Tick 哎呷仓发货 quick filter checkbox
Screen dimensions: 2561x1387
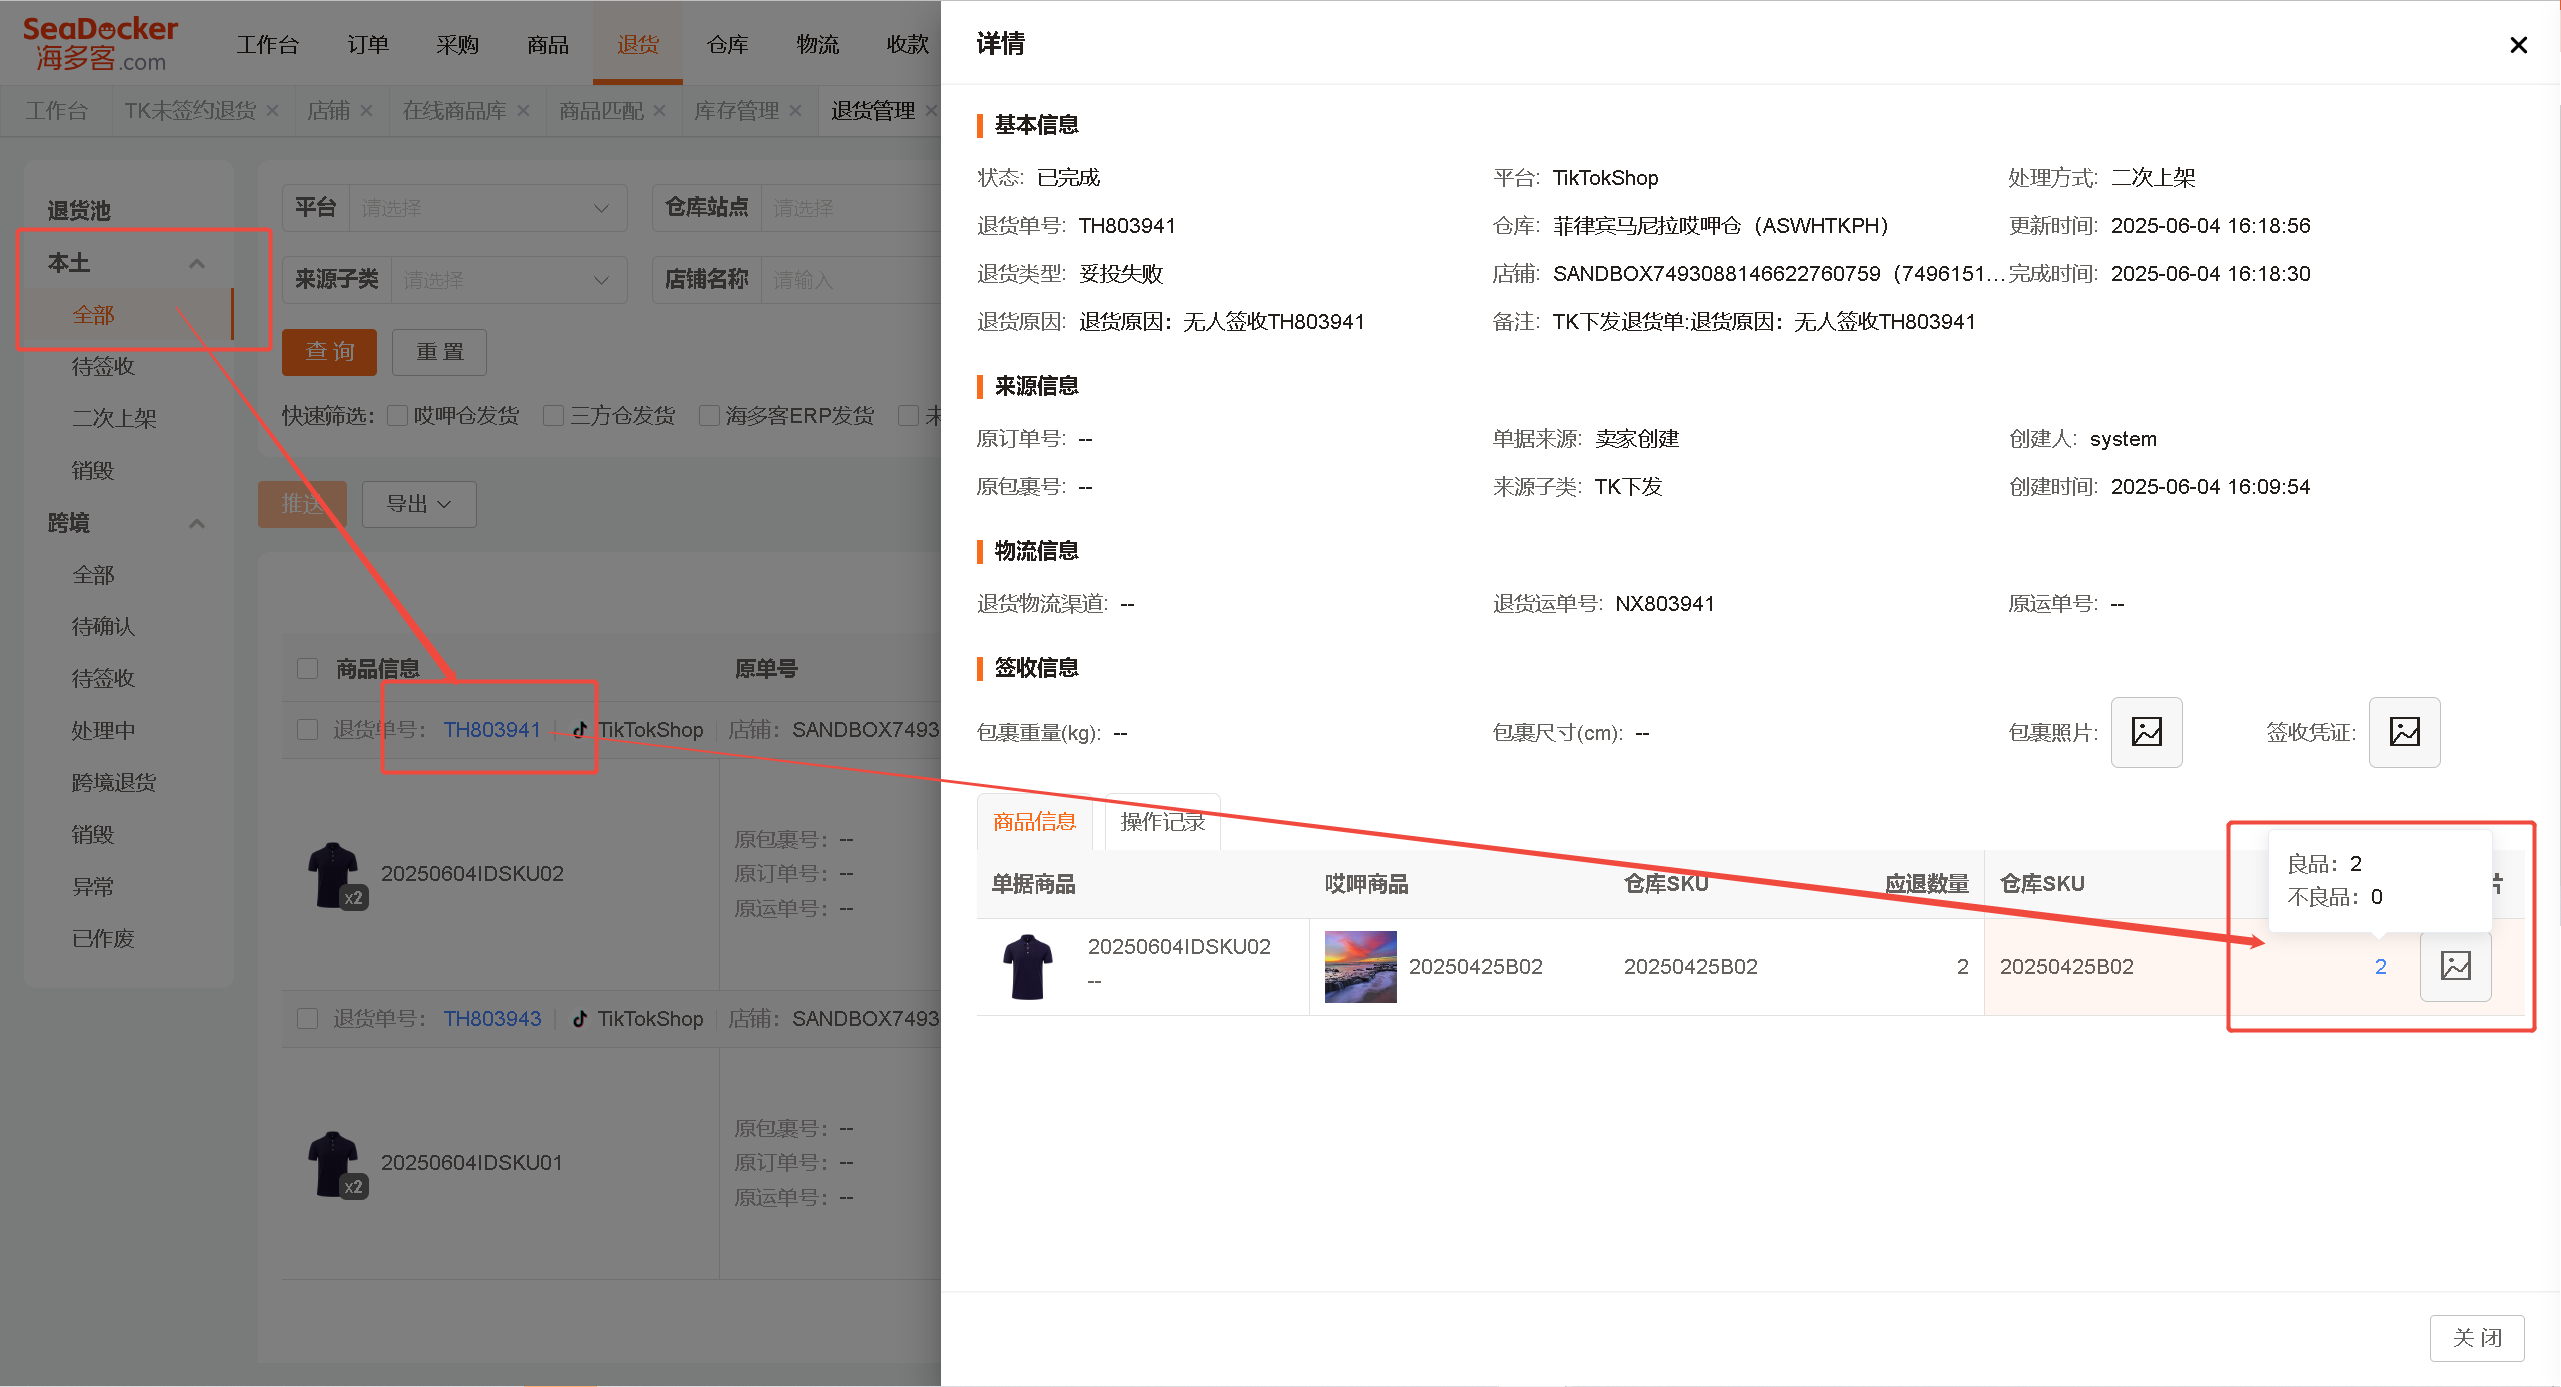[x=397, y=416]
